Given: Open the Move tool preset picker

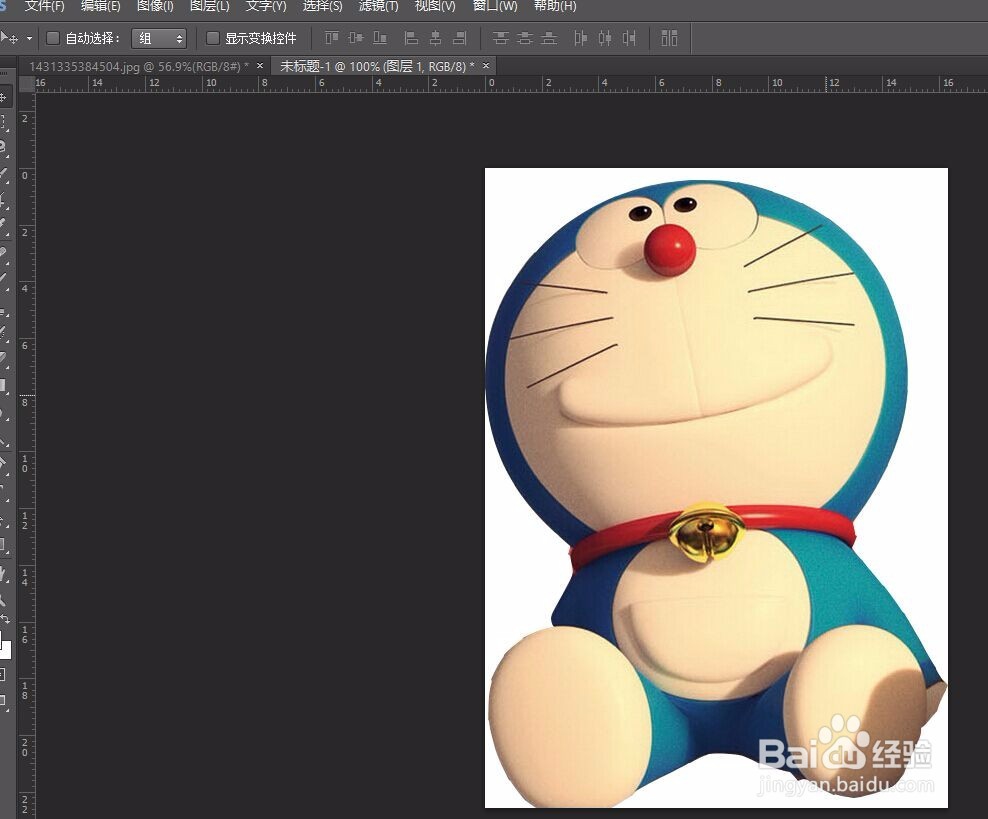Looking at the screenshot, I should coord(9,38).
